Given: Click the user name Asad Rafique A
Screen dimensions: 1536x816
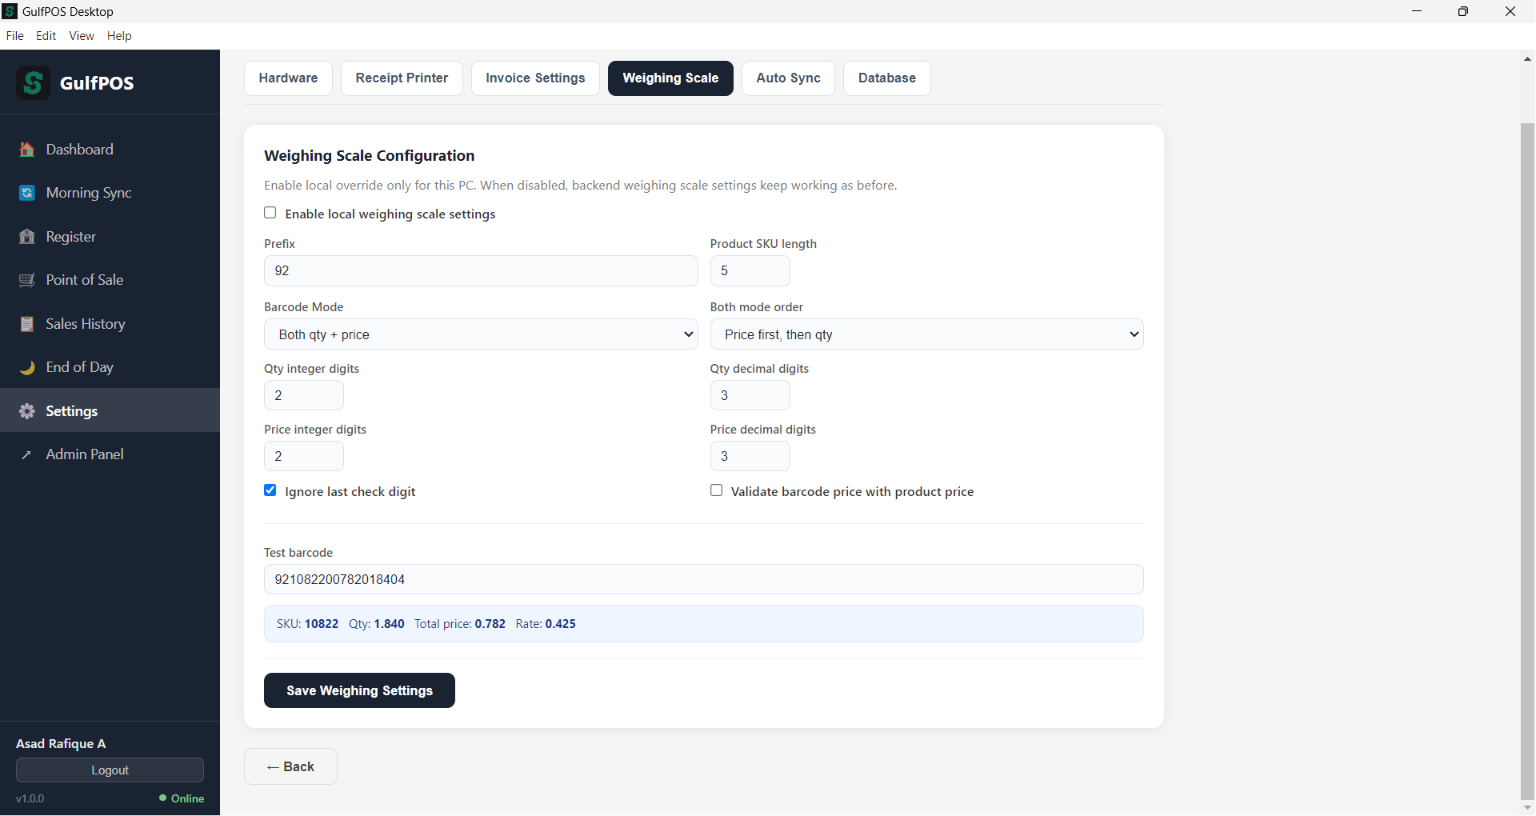Looking at the screenshot, I should coord(61,744).
